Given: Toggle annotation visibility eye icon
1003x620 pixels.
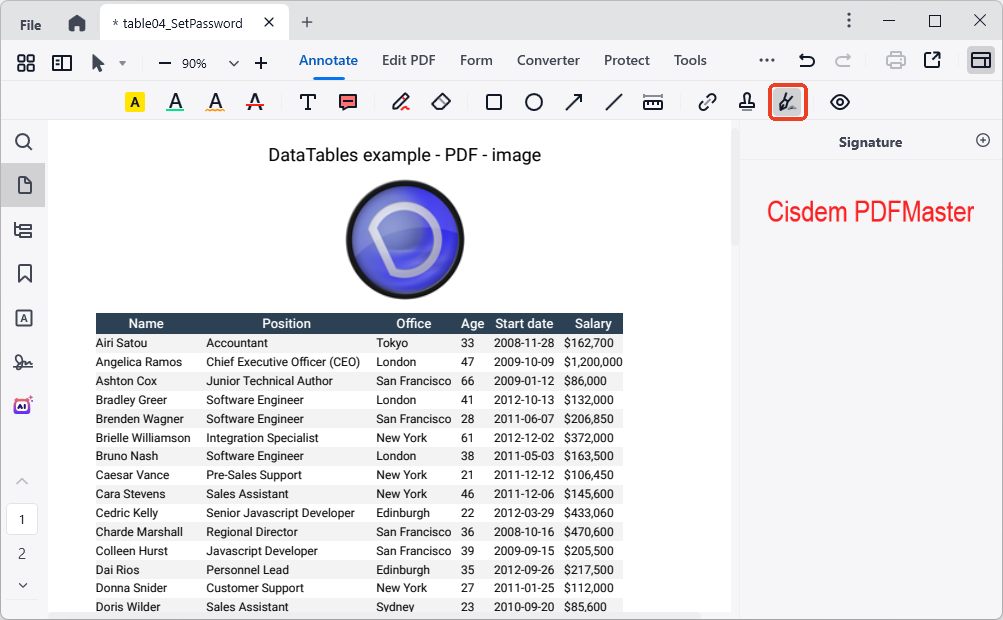Looking at the screenshot, I should point(840,102).
